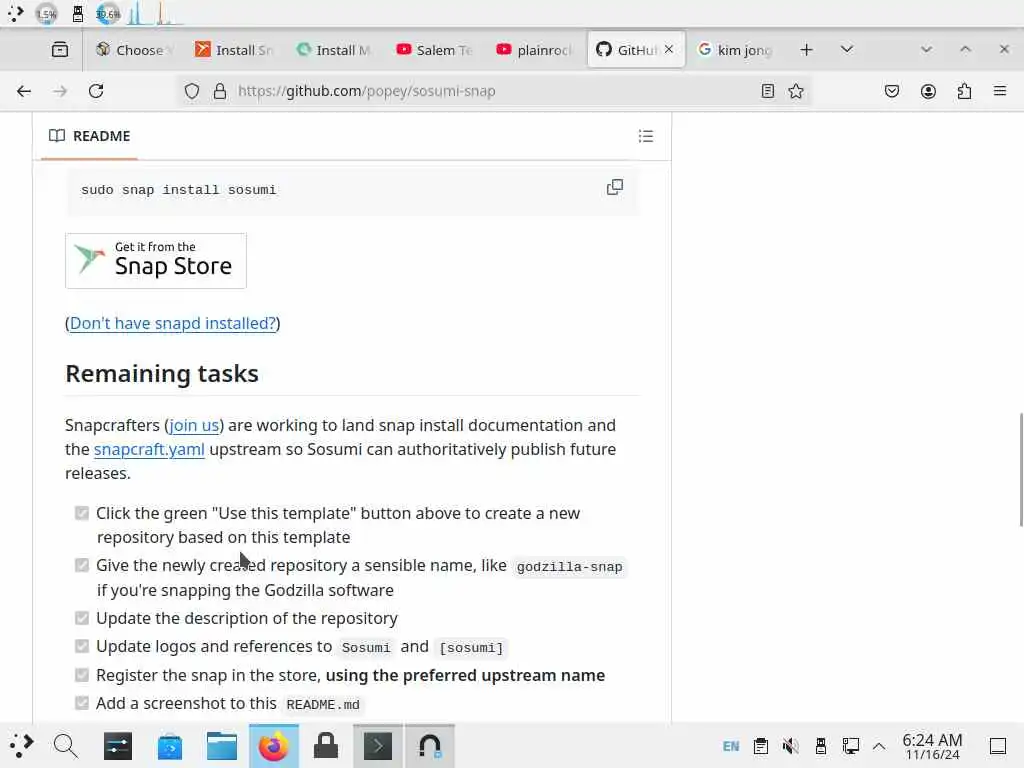The height and width of the screenshot is (768, 1024).
Task: Click the 'Remaining tasks' heading
Action: coord(162,374)
